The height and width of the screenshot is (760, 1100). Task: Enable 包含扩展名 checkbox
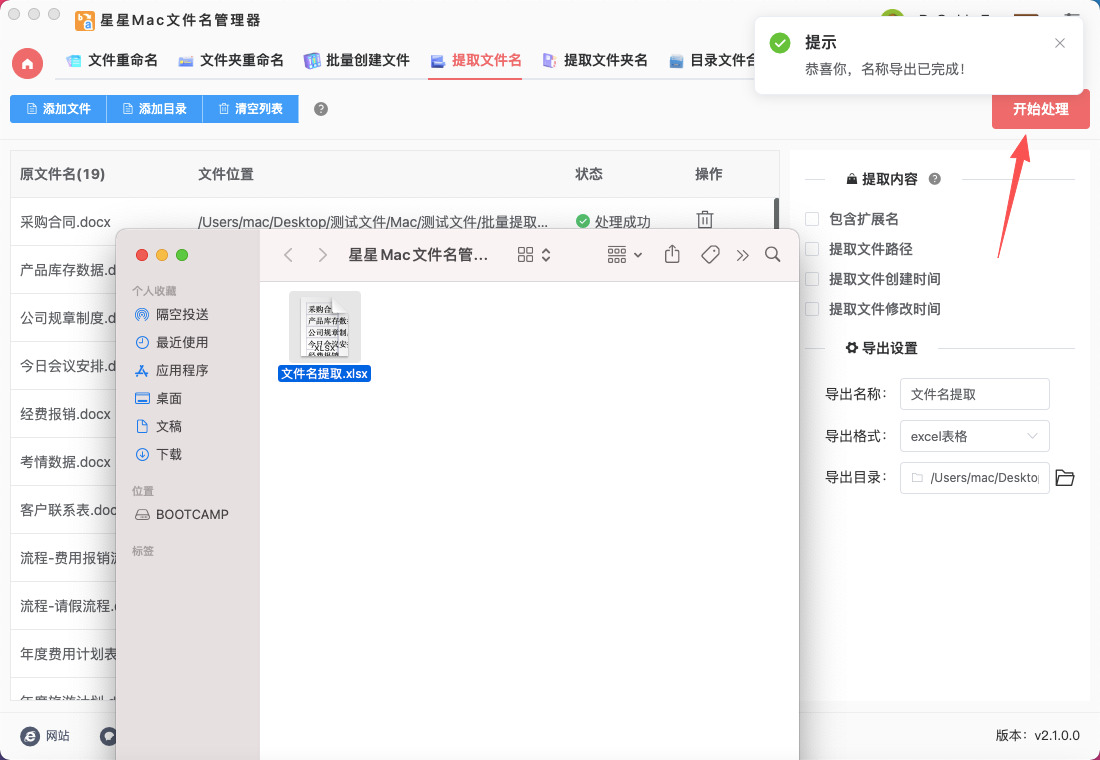click(812, 219)
